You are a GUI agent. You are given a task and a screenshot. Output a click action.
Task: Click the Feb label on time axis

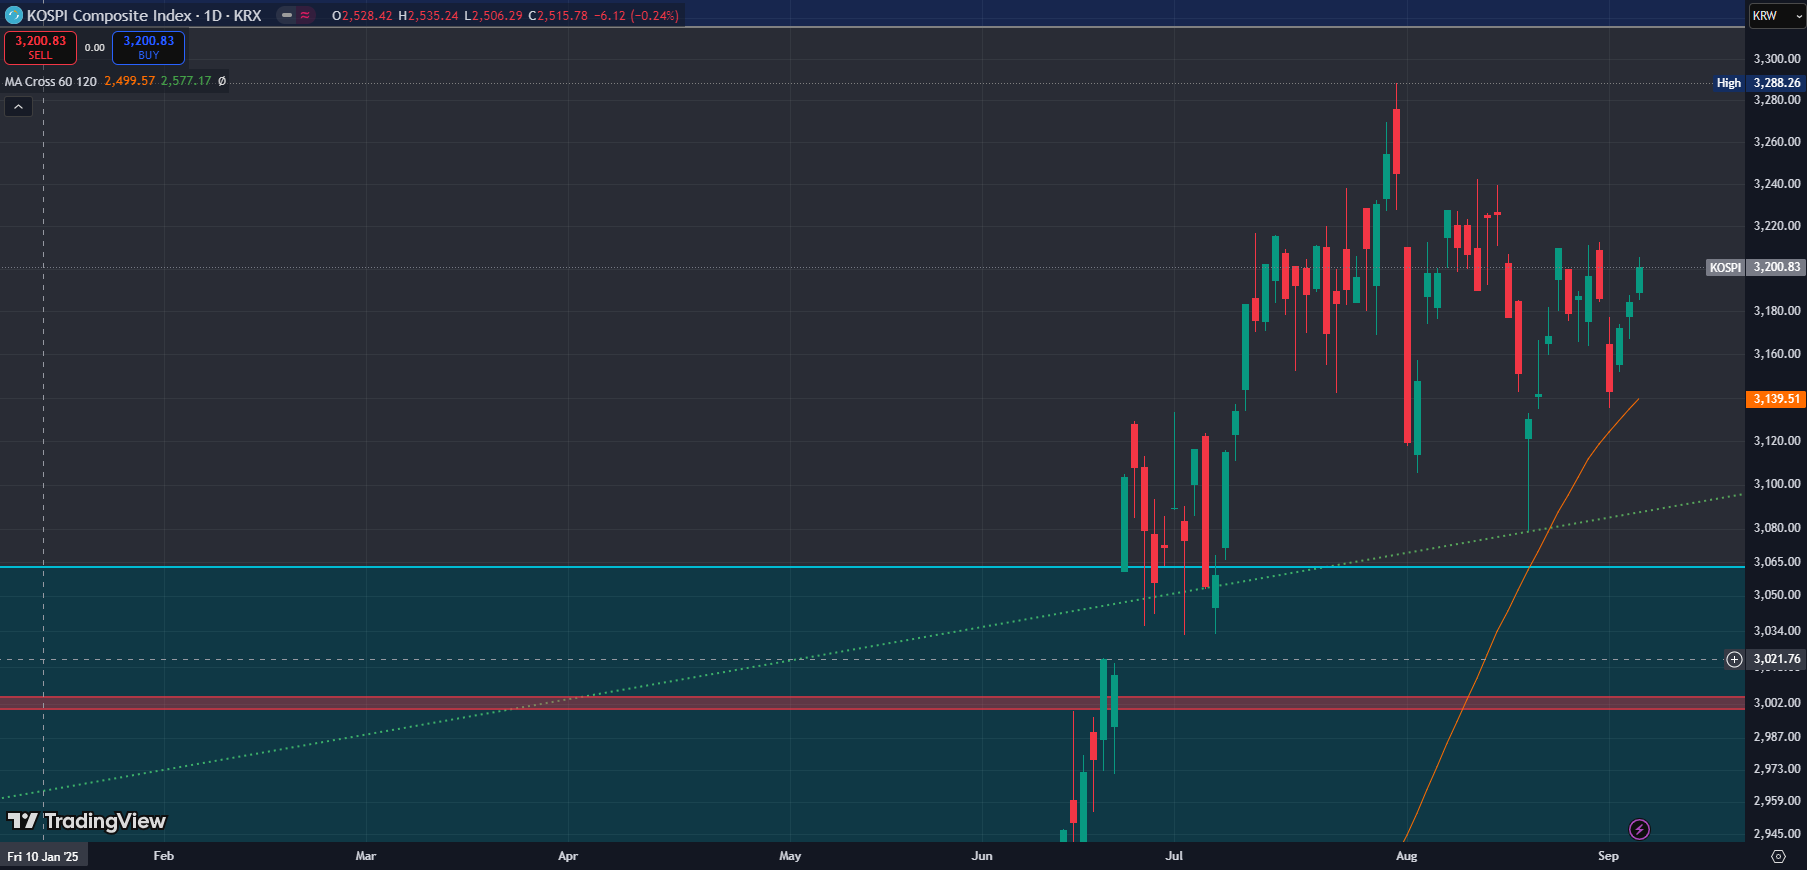click(163, 856)
